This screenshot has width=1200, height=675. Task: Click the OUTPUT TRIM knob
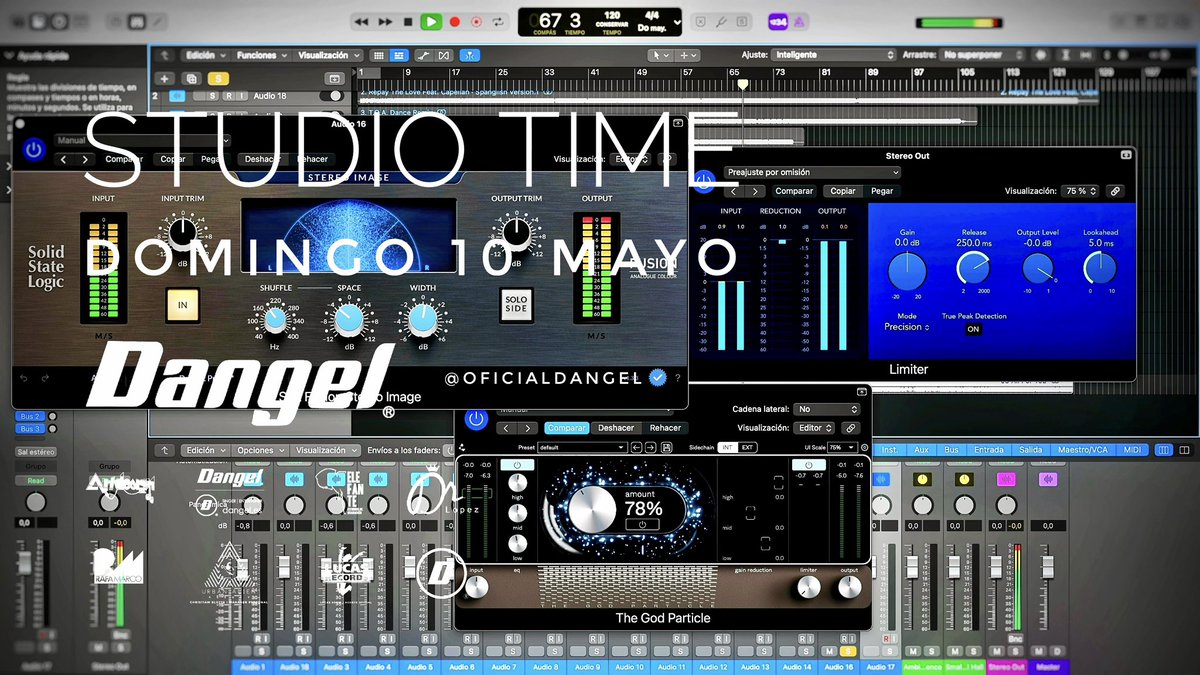(516, 233)
